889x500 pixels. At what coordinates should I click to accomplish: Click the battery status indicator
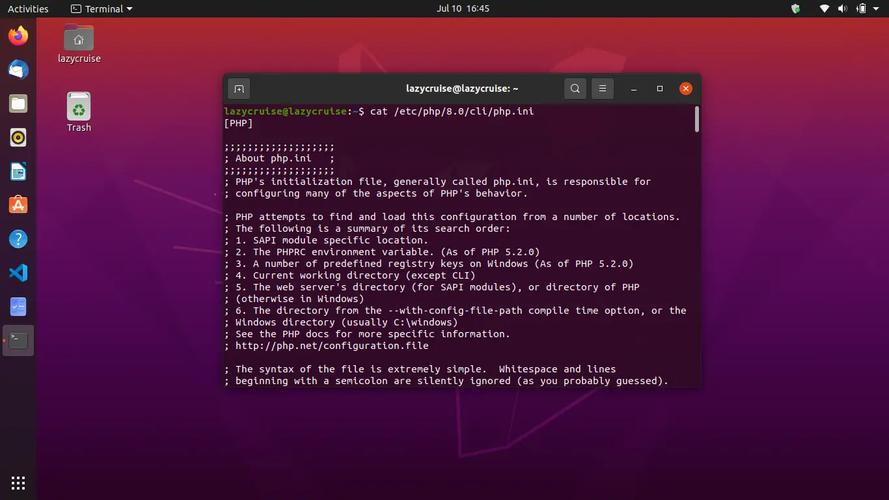861,9
